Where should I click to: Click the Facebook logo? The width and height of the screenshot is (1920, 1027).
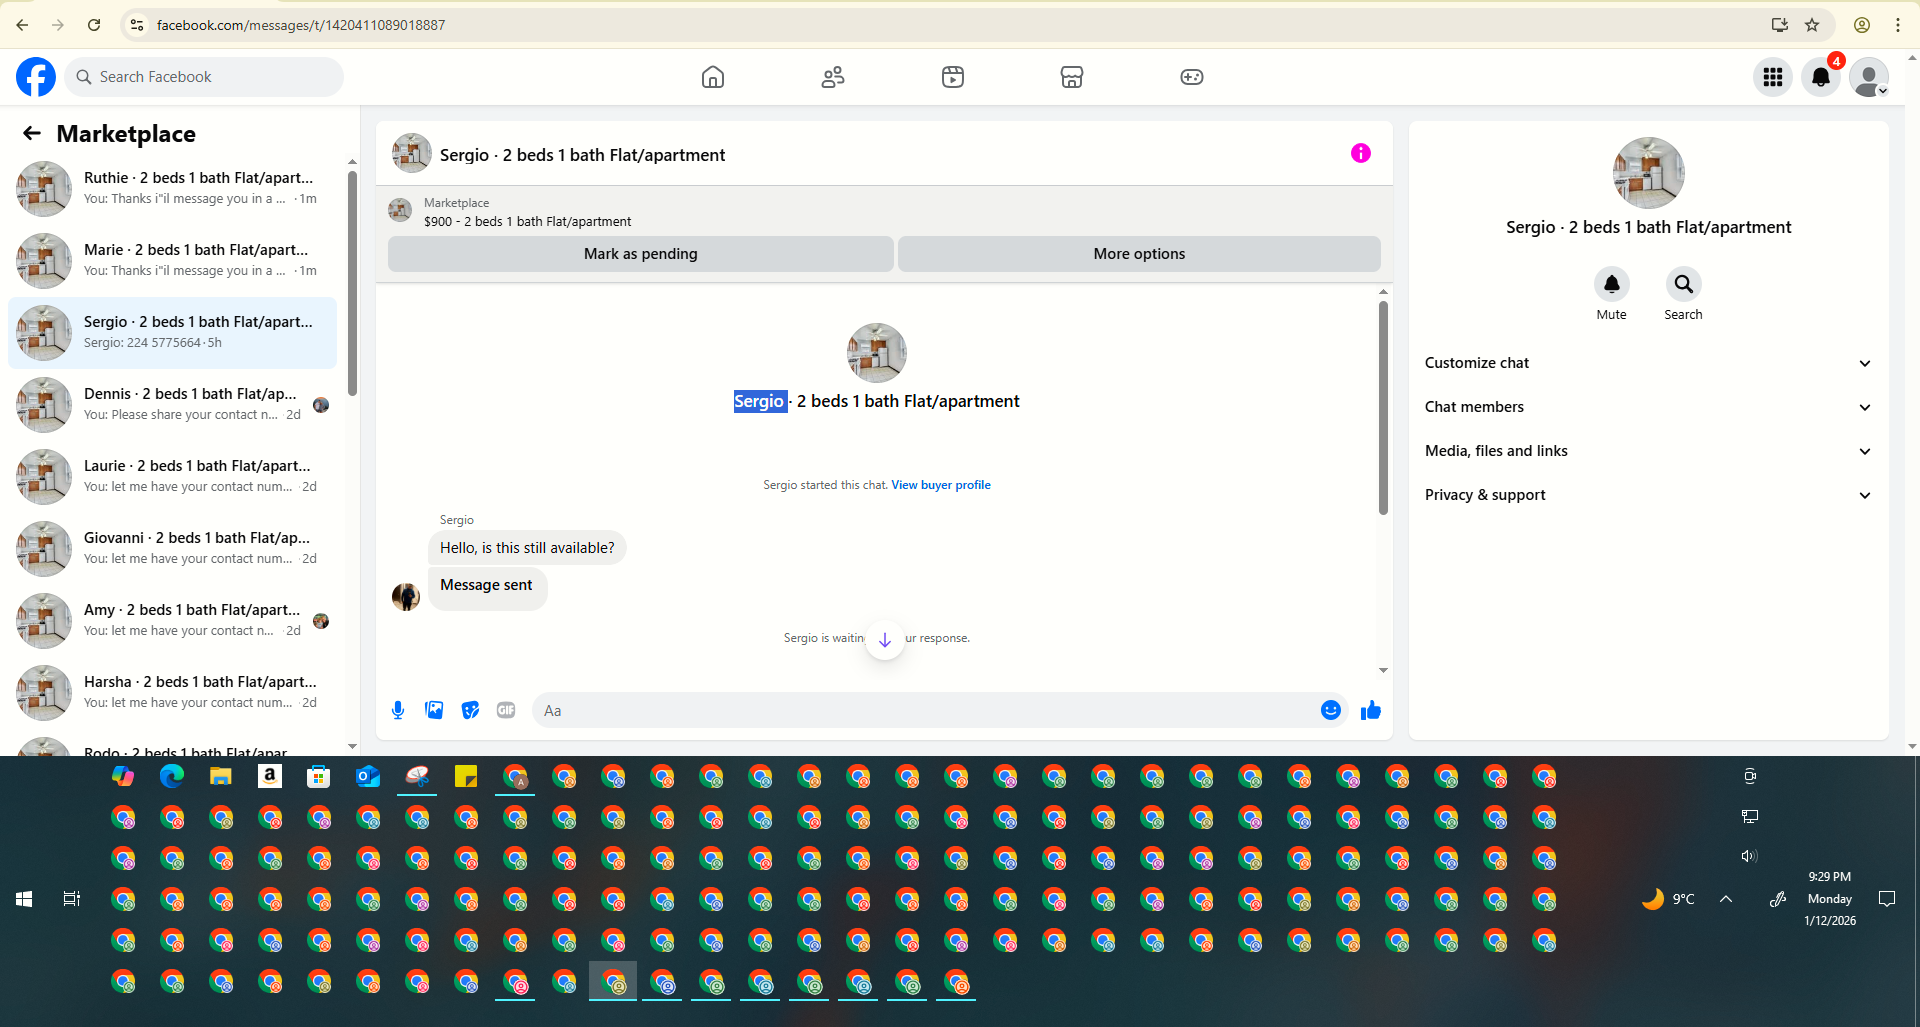pyautogui.click(x=36, y=77)
